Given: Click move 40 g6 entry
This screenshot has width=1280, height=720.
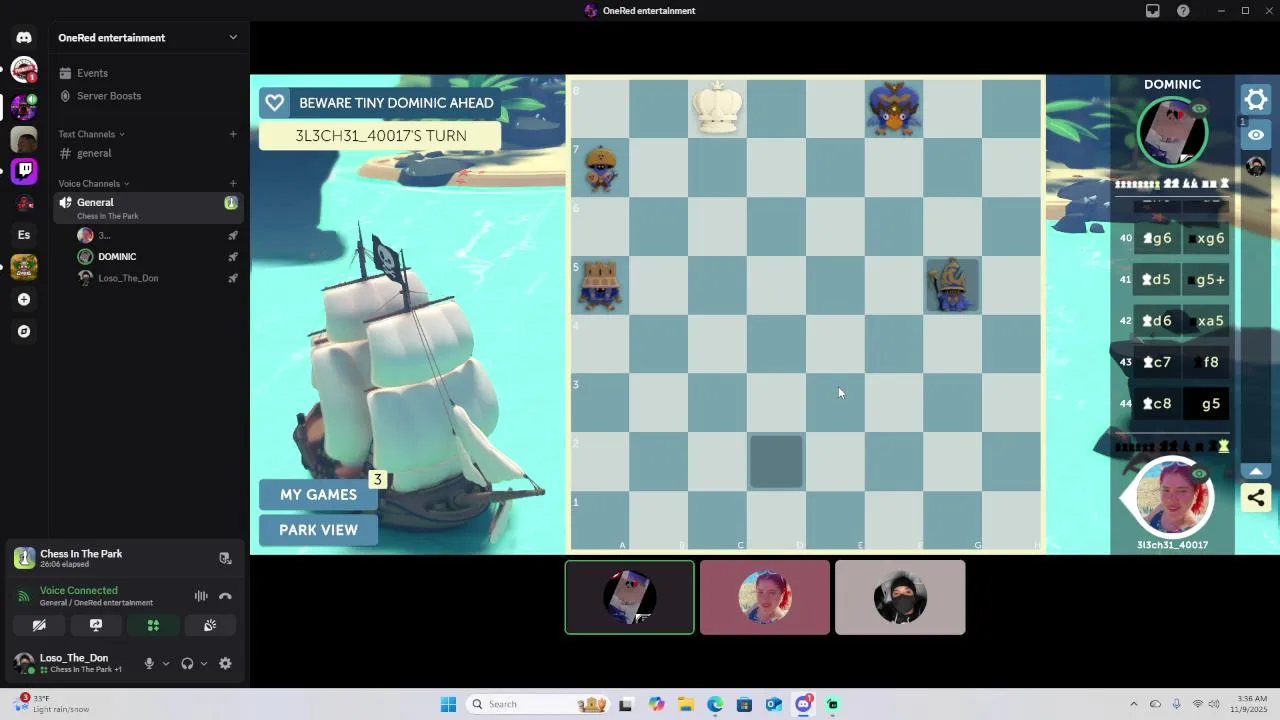Looking at the screenshot, I should point(1157,238).
